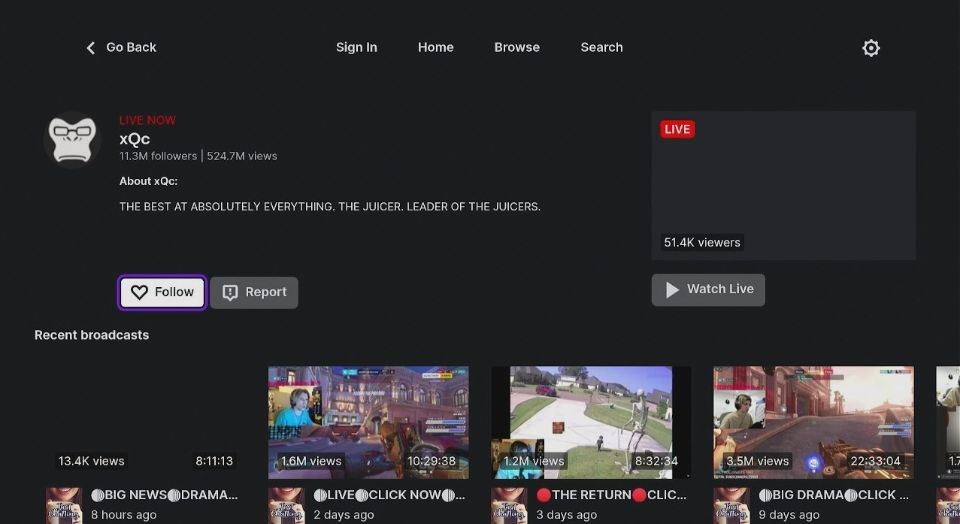960x524 pixels.
Task: Click the 3.5M views label
Action: [757, 461]
